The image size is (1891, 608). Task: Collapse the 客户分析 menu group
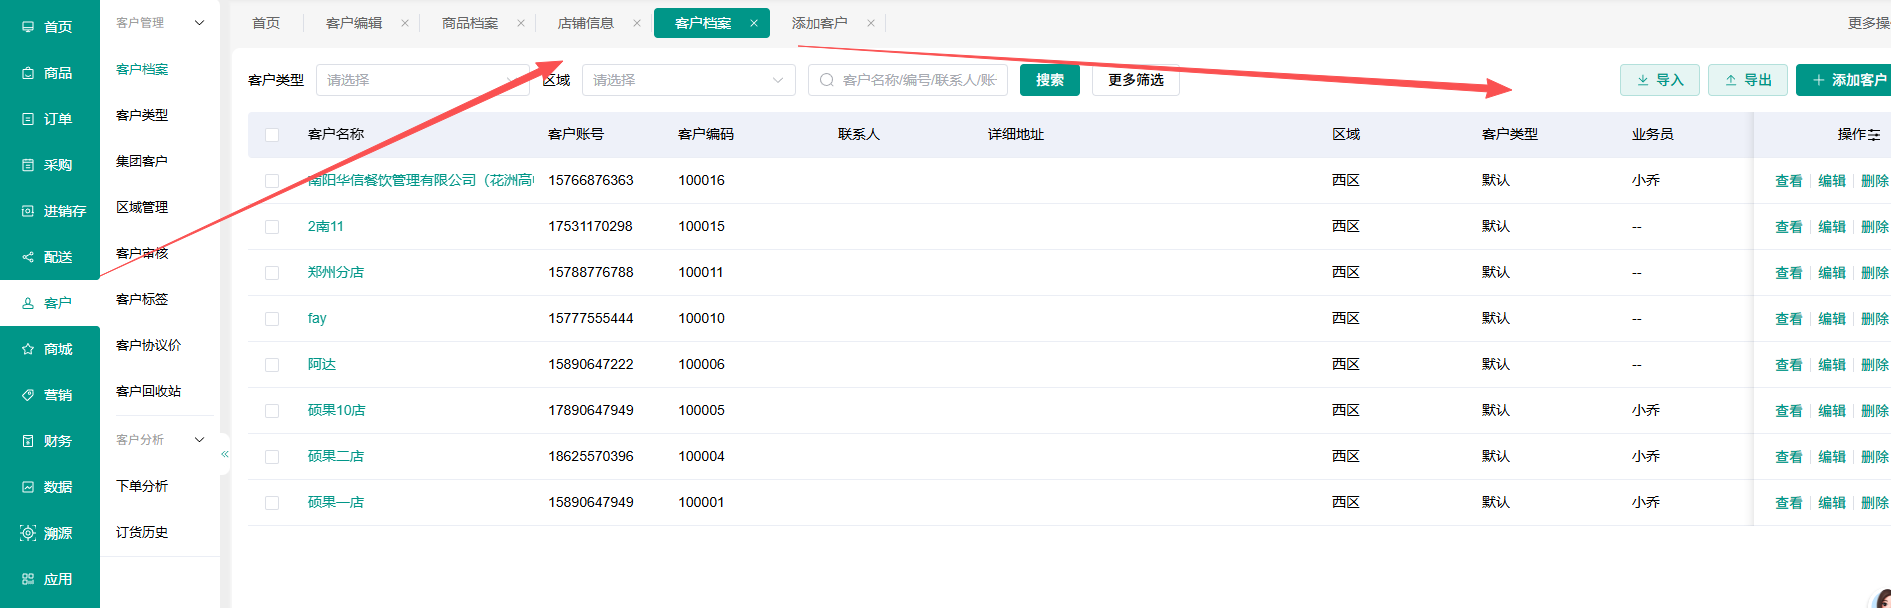click(x=200, y=439)
